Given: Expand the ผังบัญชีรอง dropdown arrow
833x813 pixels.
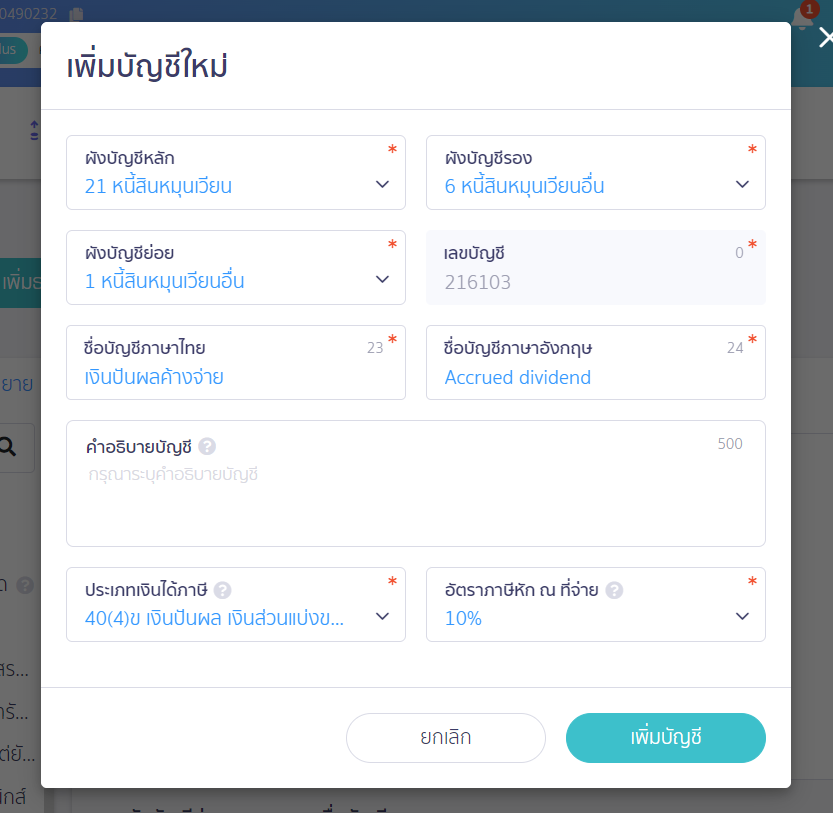Looking at the screenshot, I should point(742,184).
